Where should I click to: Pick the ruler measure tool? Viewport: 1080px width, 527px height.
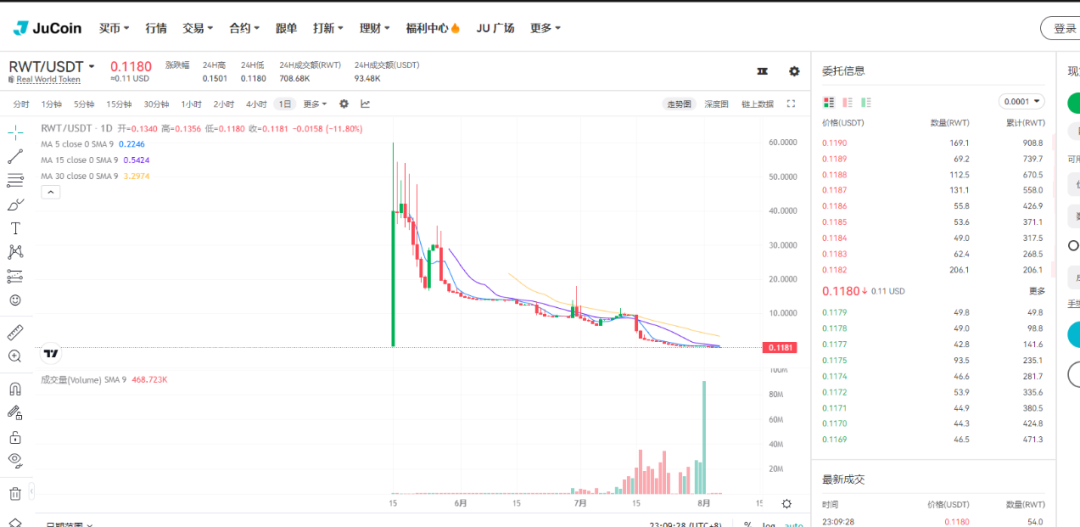(15, 332)
